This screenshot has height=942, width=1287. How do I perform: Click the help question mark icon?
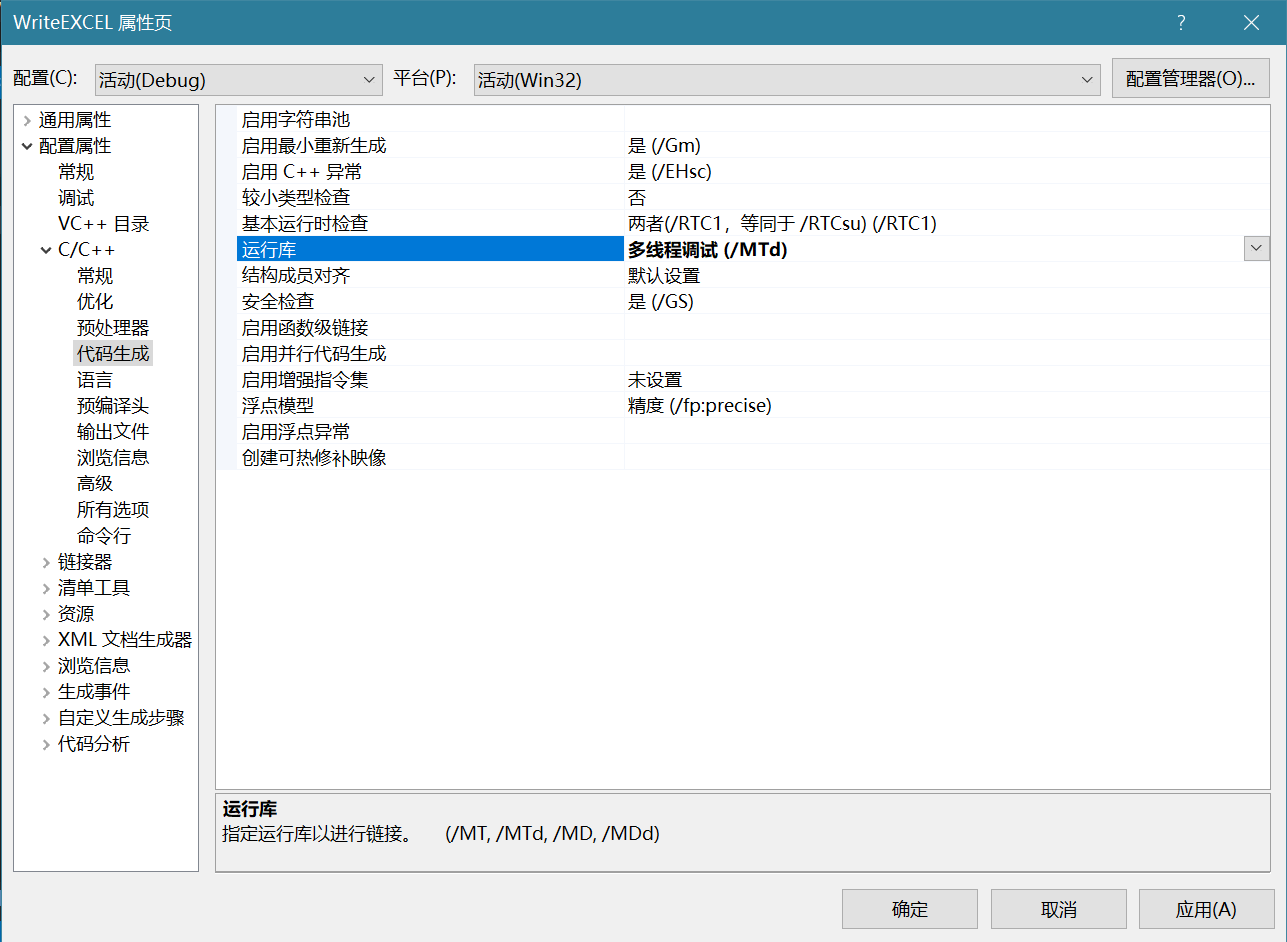(x=1181, y=23)
